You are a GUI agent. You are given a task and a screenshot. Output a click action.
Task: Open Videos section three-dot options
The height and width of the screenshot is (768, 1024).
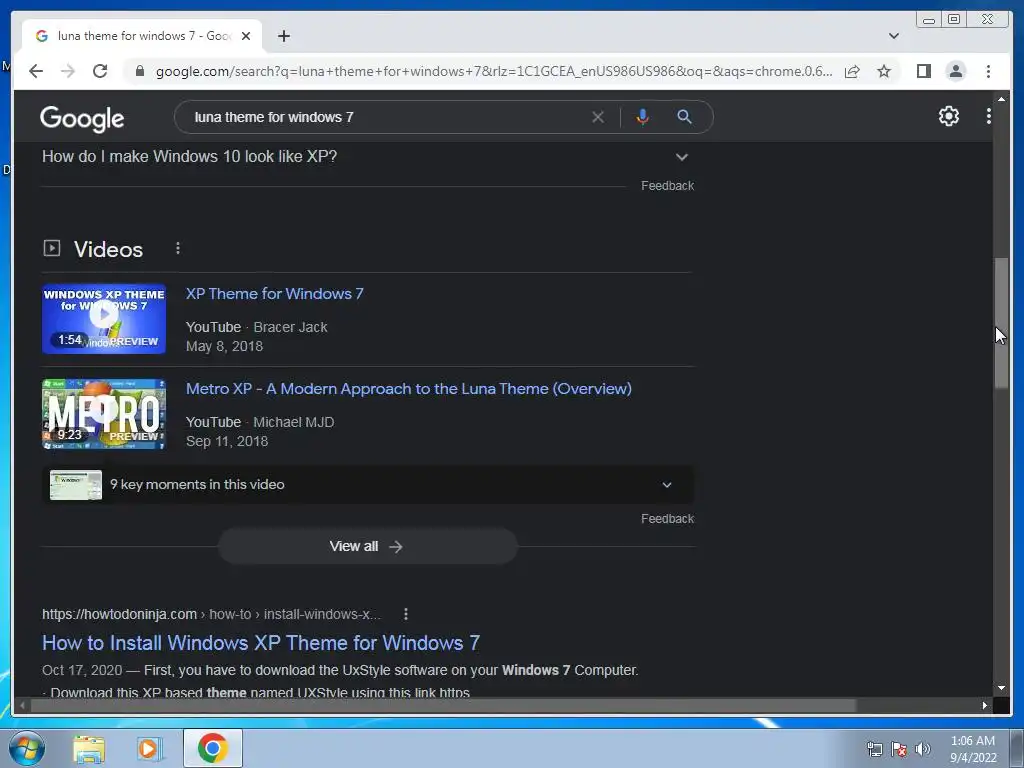[178, 249]
